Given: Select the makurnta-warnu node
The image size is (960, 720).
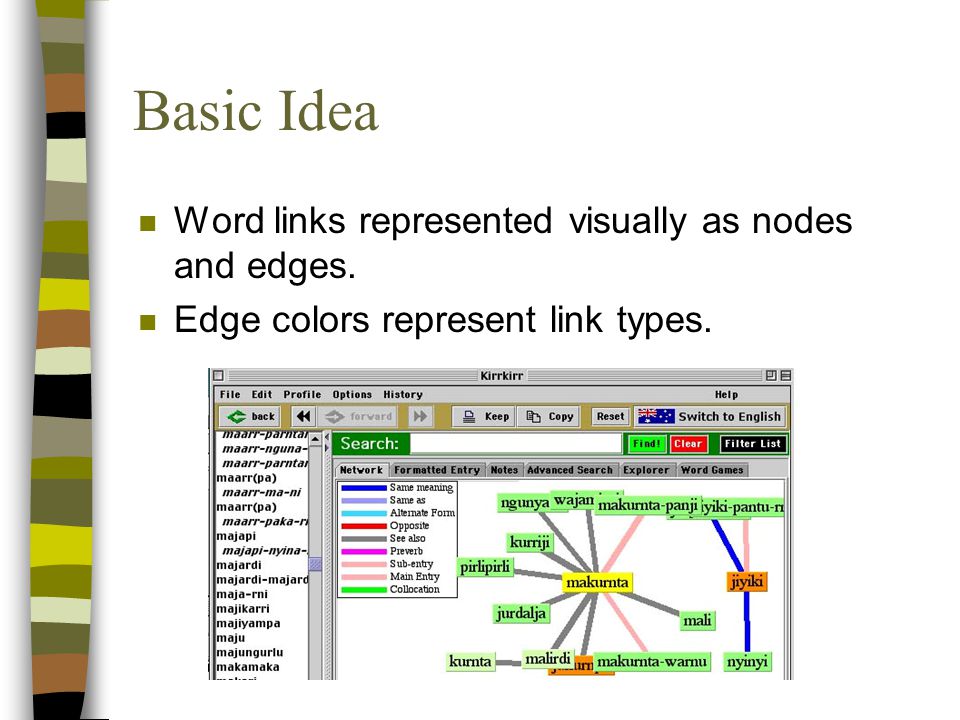Looking at the screenshot, I should coord(652,662).
